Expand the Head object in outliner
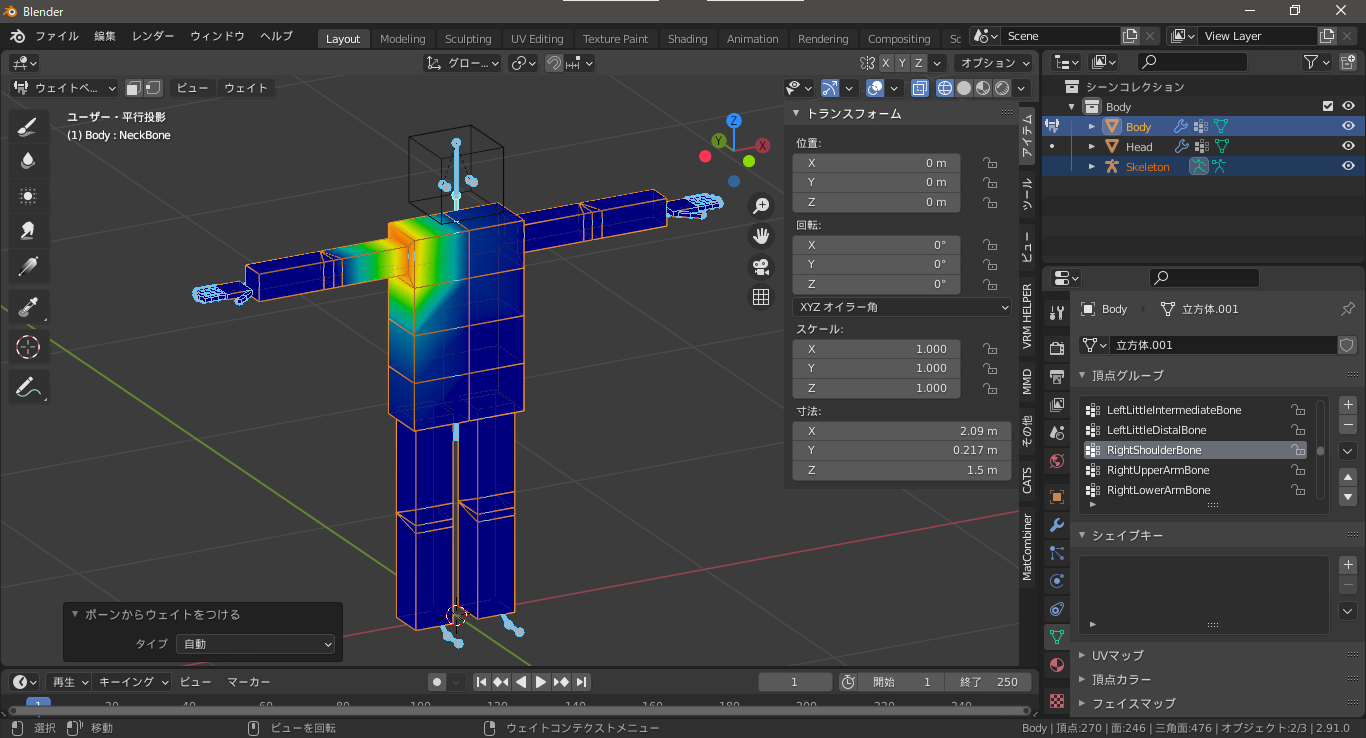1366x738 pixels. click(x=1092, y=146)
